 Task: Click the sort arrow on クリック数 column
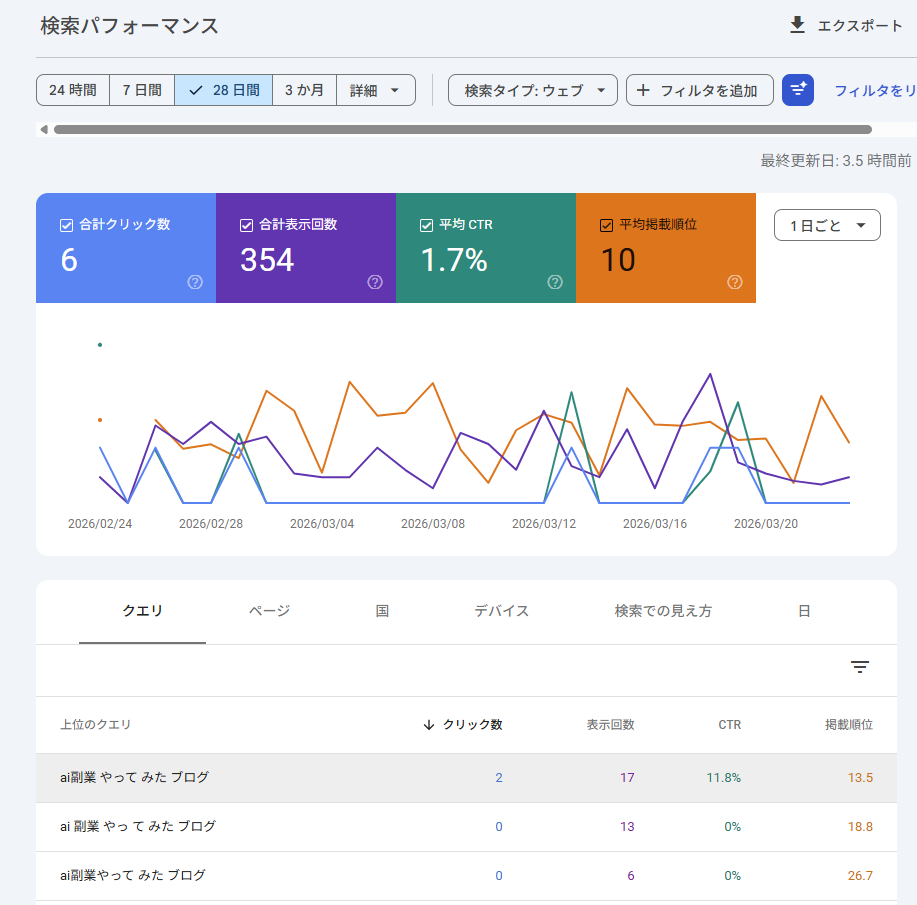point(428,725)
